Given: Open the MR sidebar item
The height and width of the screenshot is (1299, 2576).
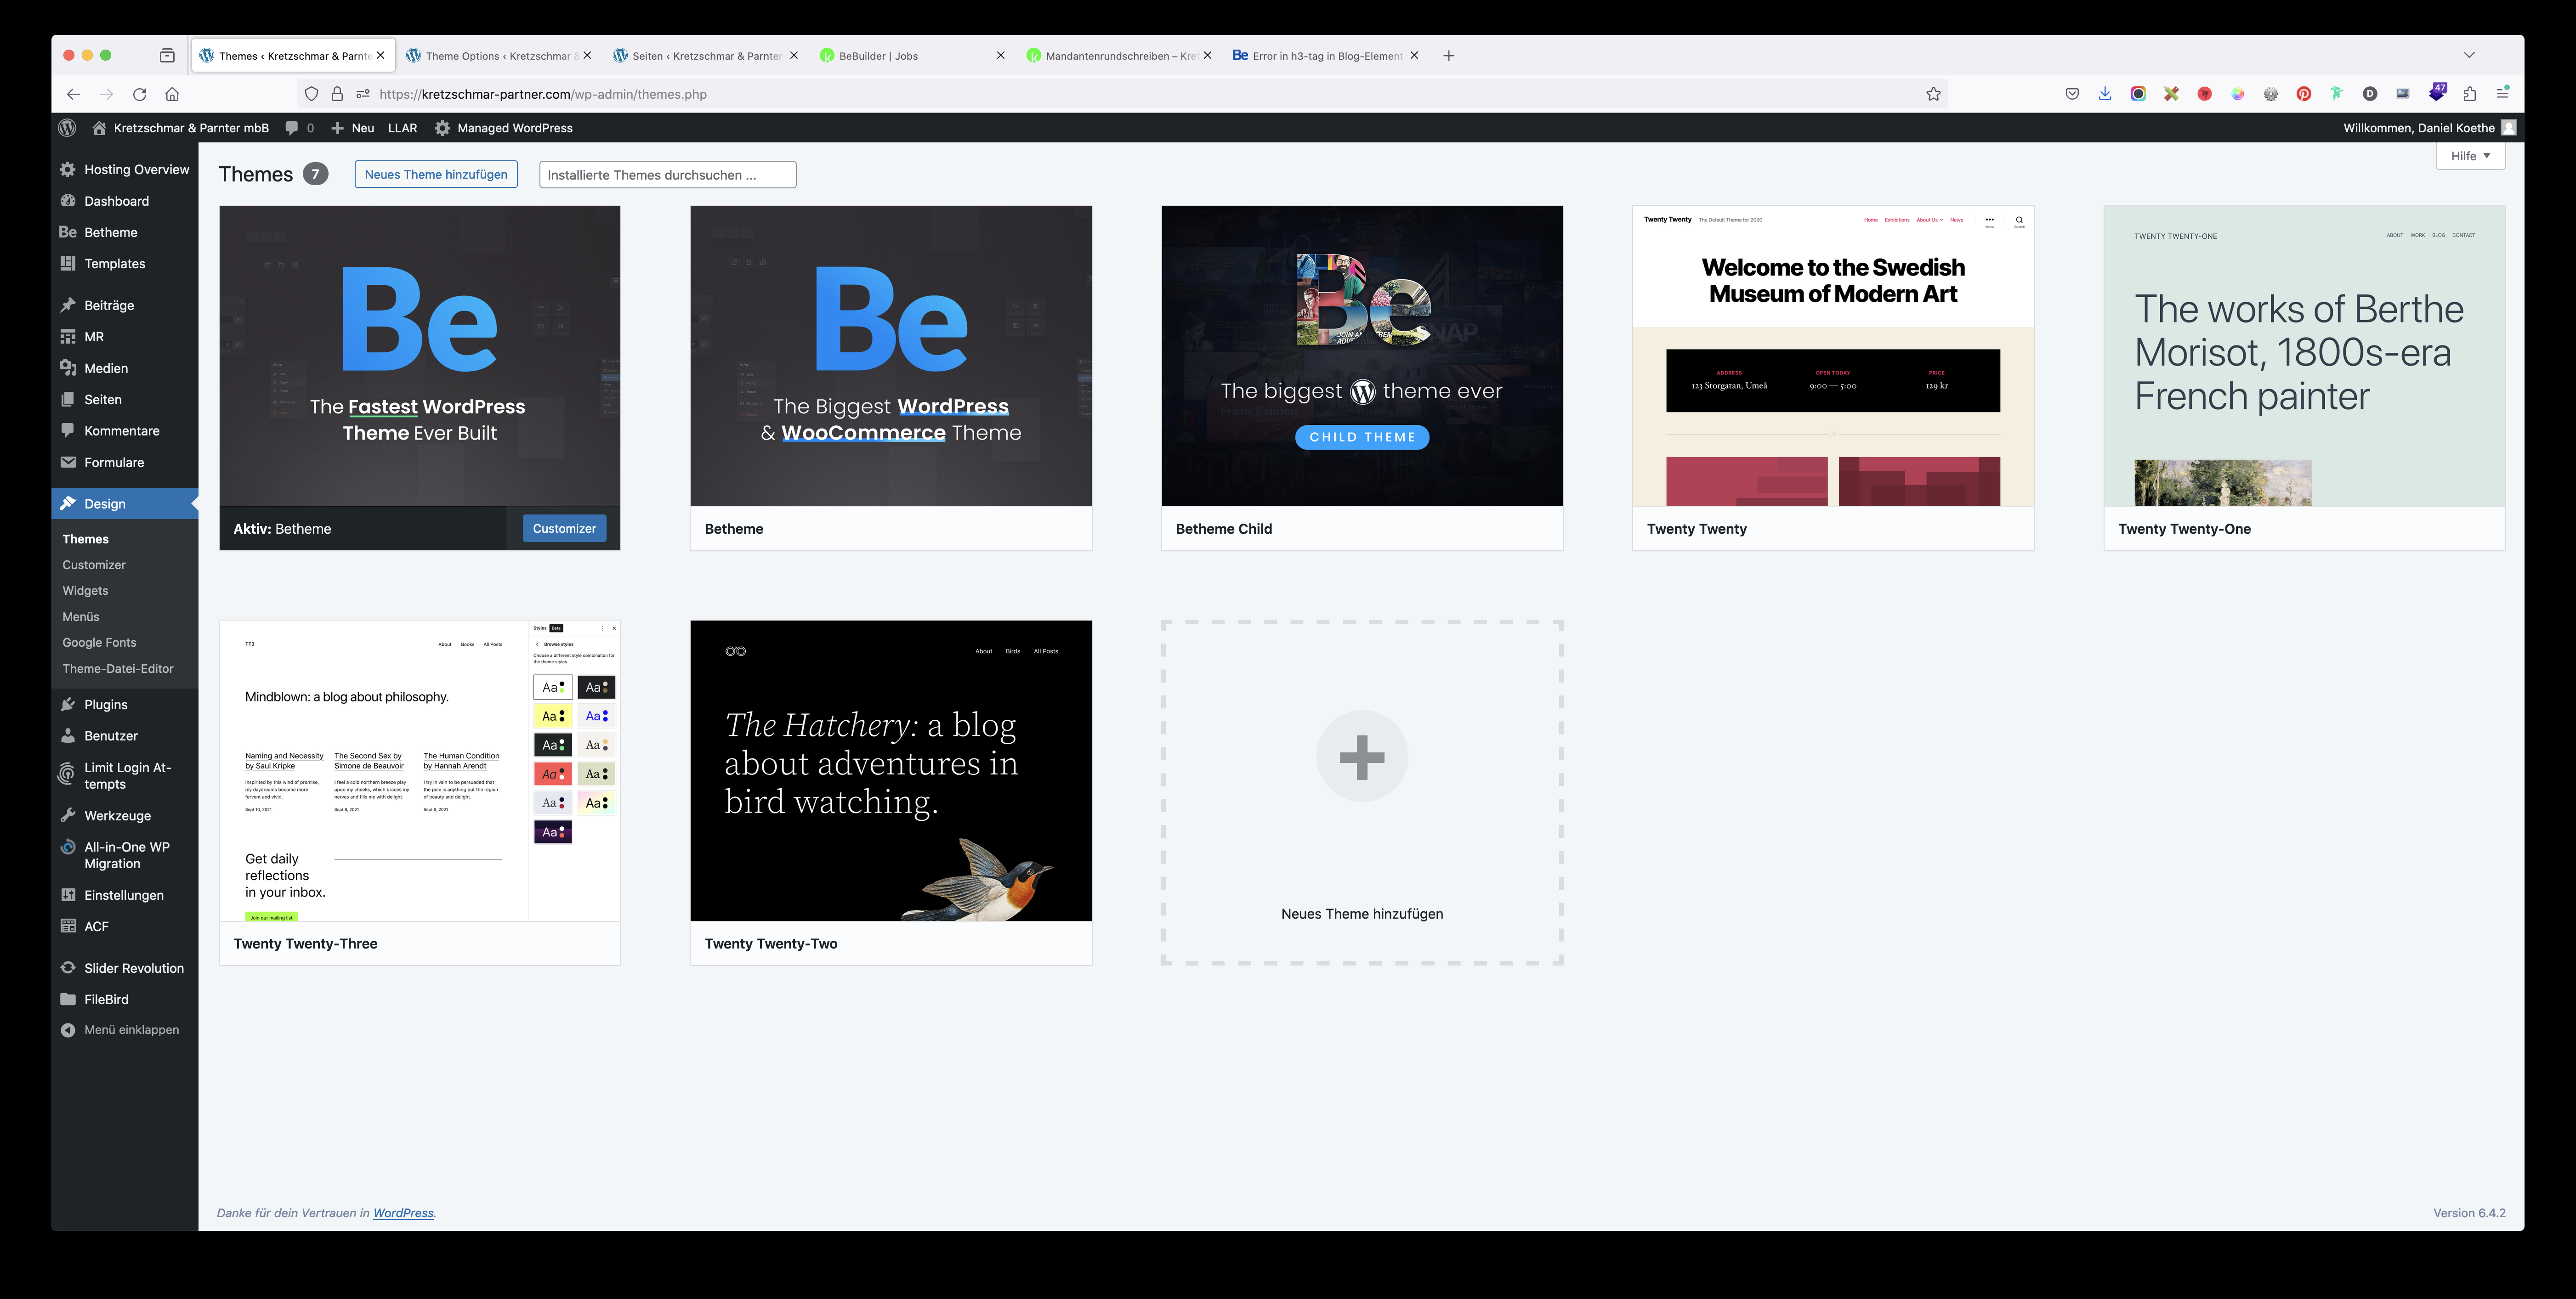Looking at the screenshot, I should click(x=125, y=337).
